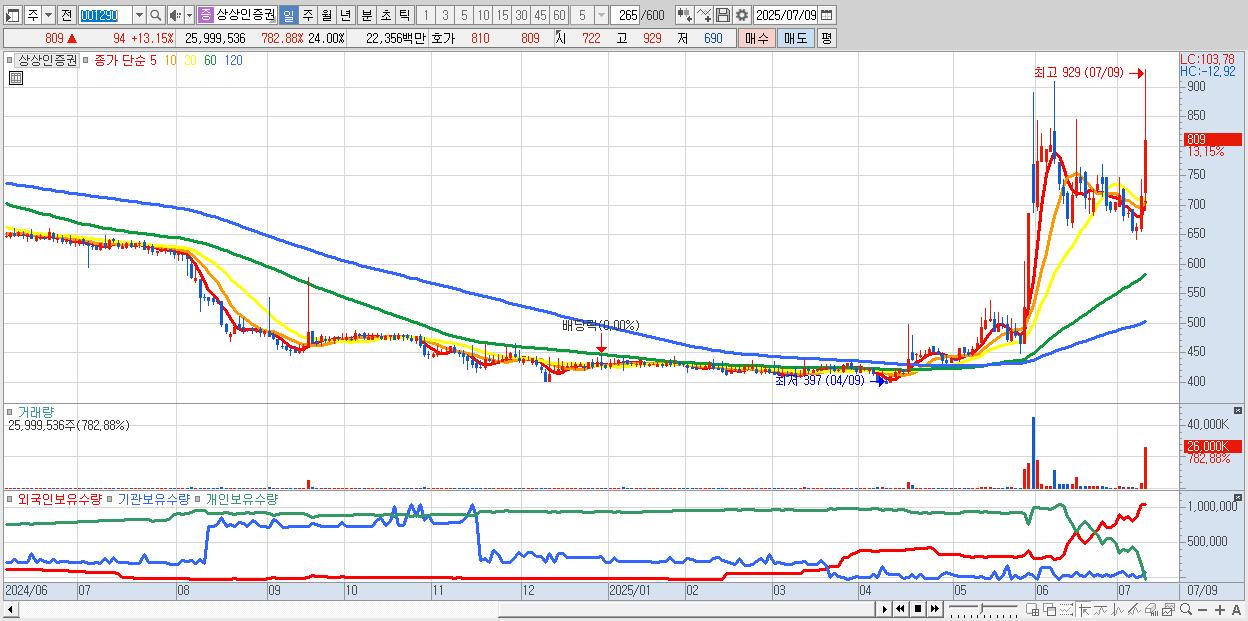Click the 전 market selector button
Screen dimensions: 1248x621
(x=66, y=15)
